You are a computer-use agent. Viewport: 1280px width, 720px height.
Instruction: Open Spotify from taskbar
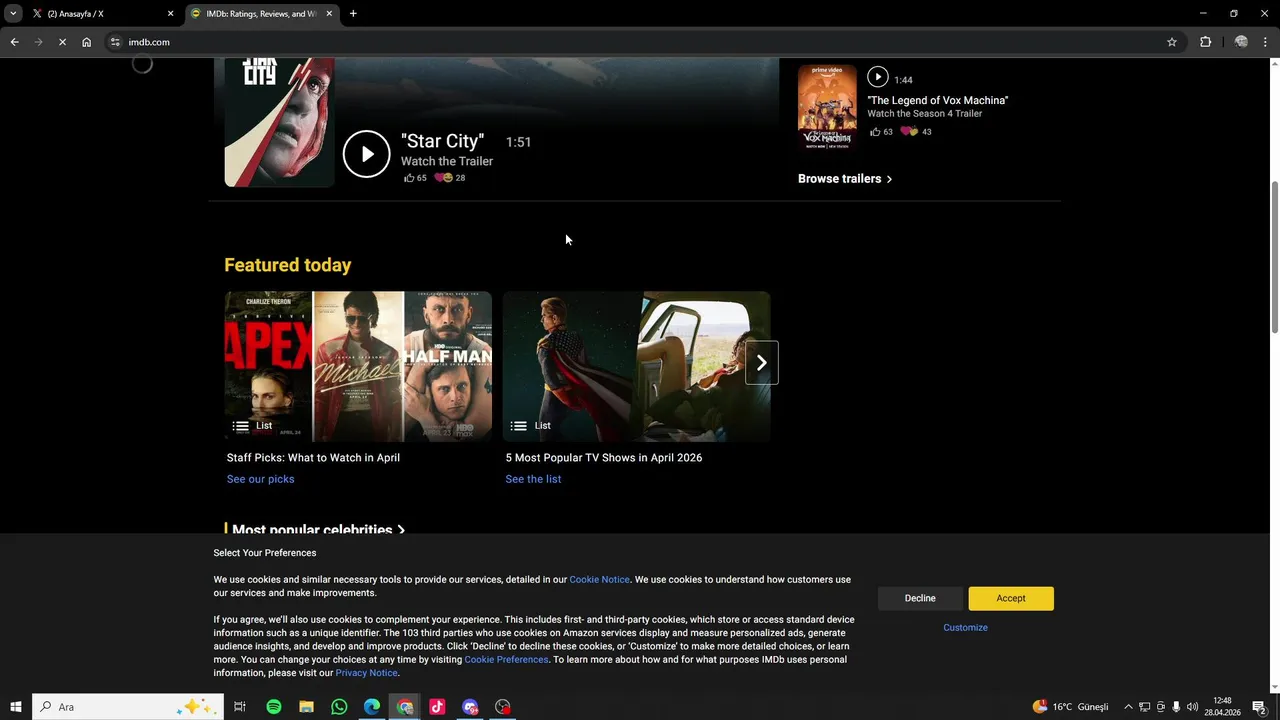[x=274, y=707]
